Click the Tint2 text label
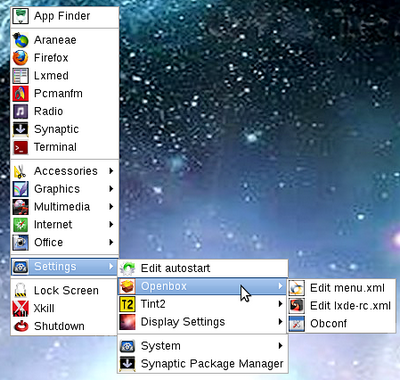400x380 pixels. [x=153, y=304]
